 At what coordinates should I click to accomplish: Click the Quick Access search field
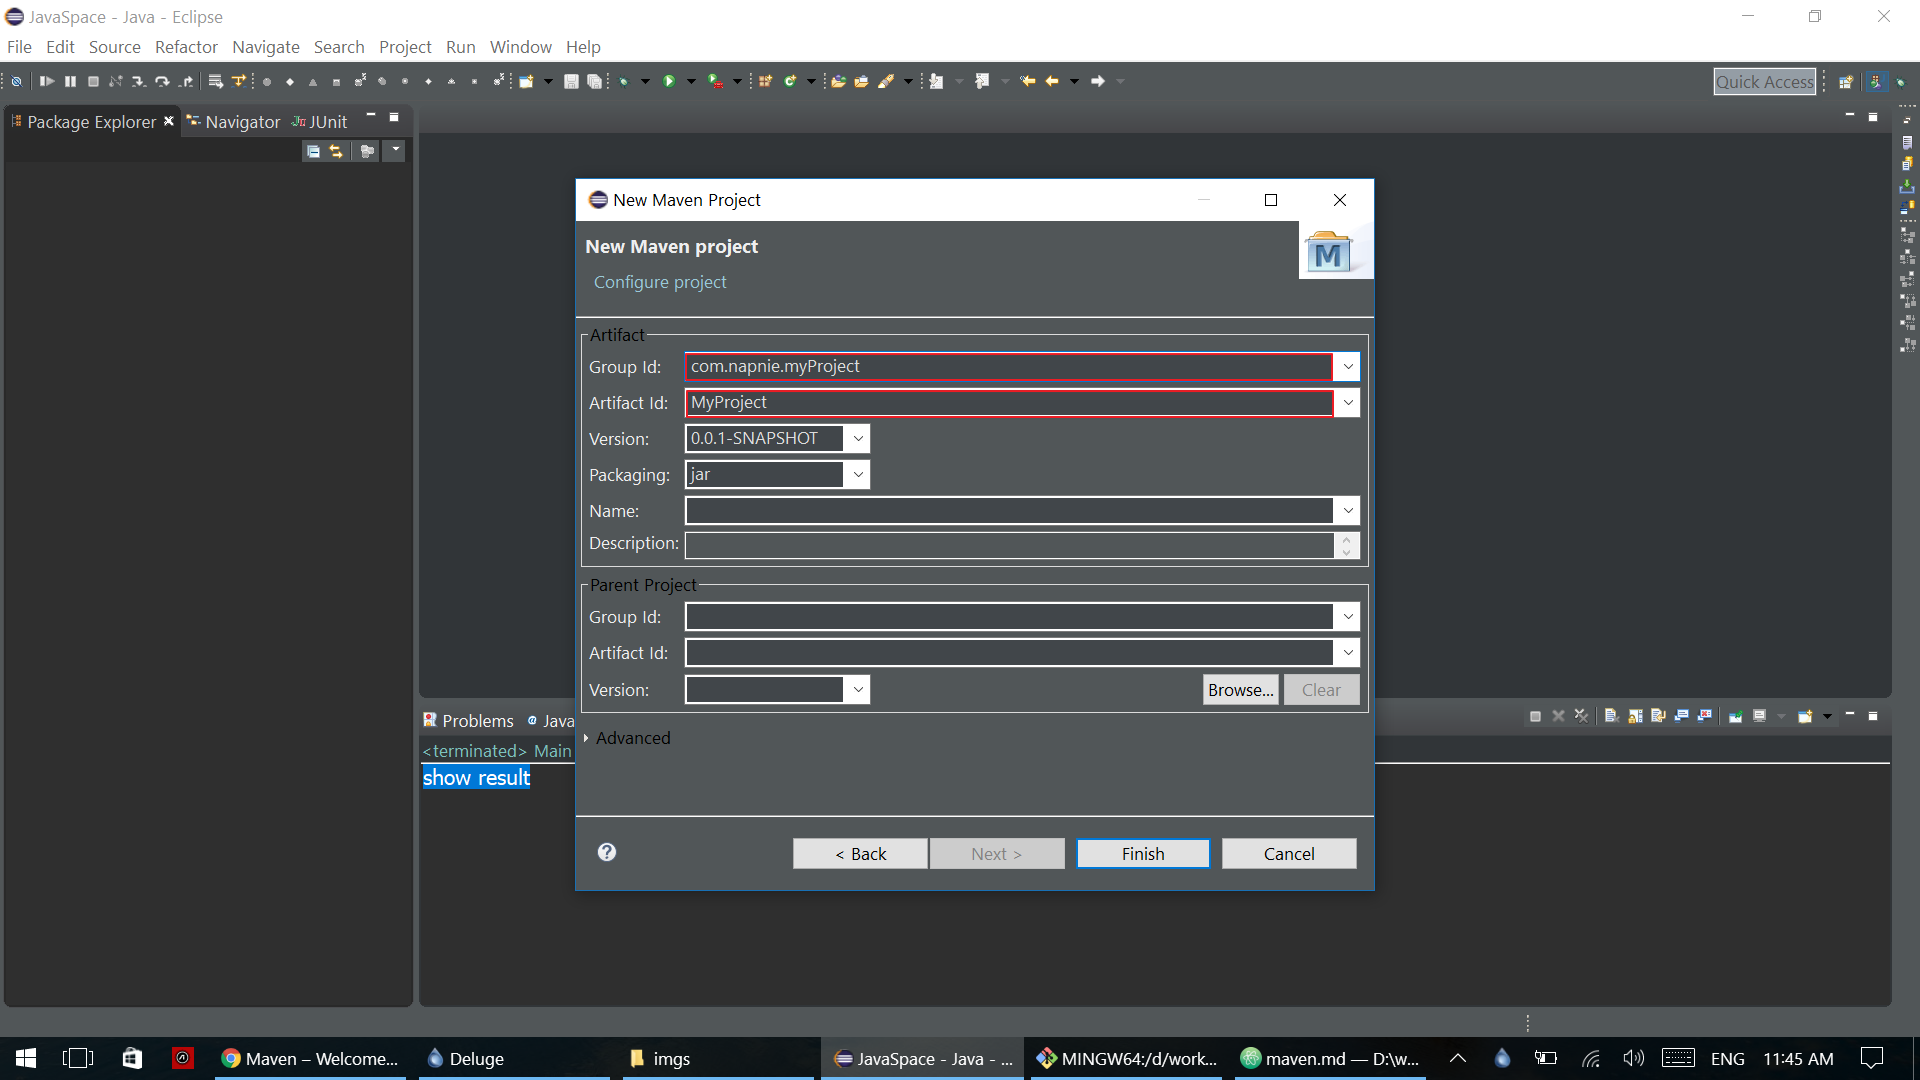point(1765,82)
